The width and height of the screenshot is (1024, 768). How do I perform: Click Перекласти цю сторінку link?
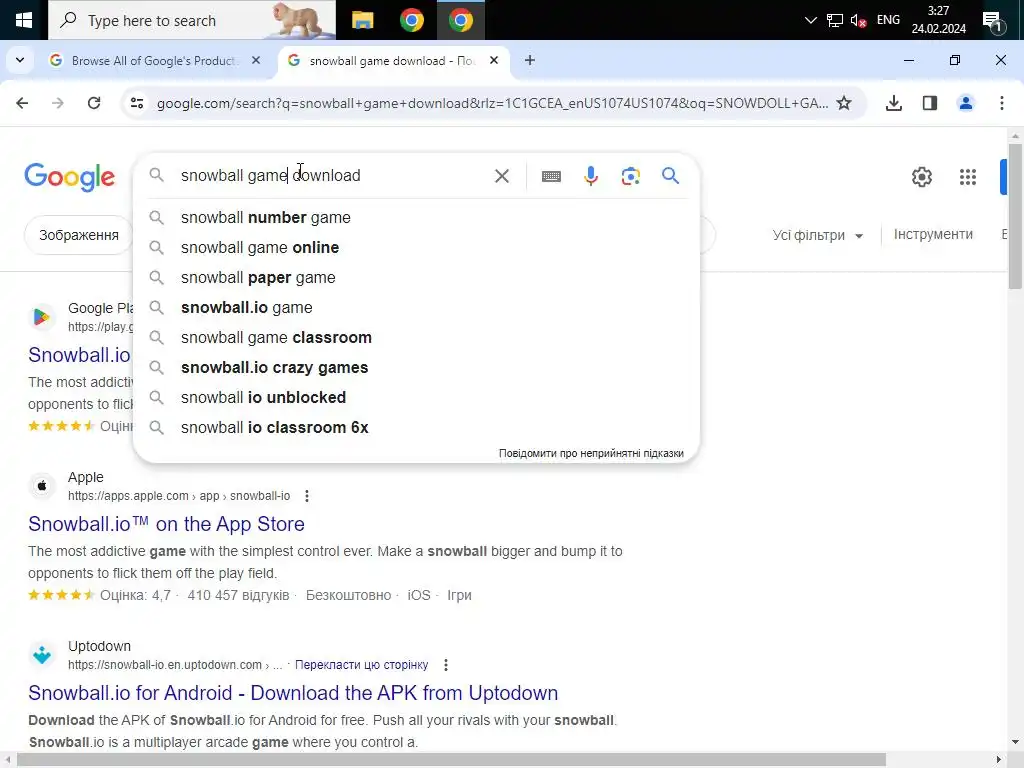pos(361,665)
